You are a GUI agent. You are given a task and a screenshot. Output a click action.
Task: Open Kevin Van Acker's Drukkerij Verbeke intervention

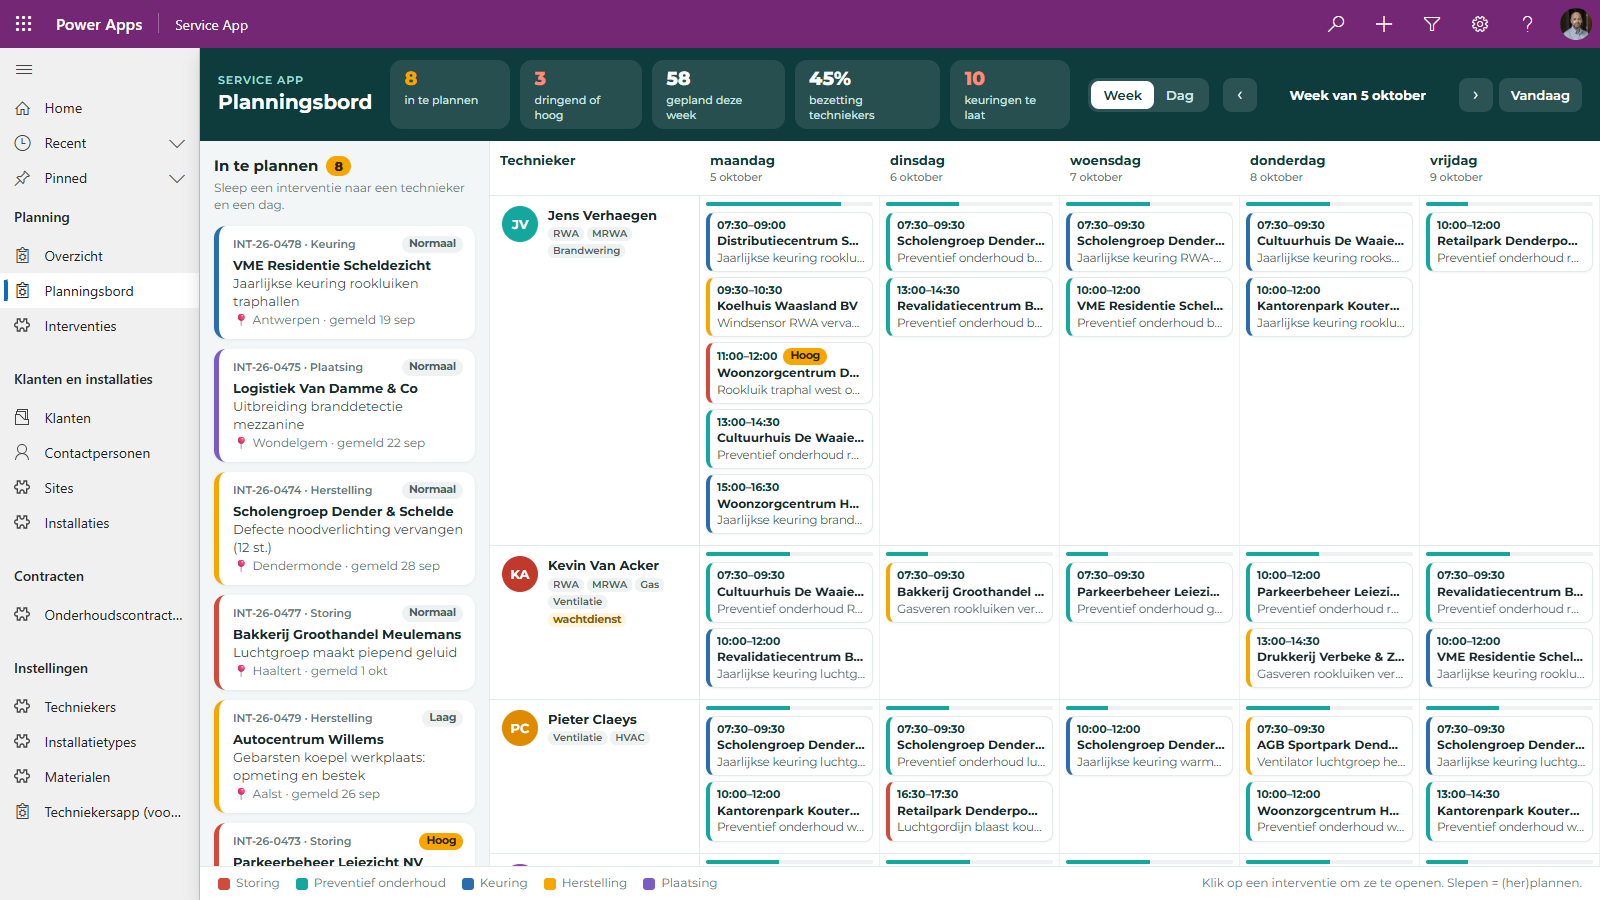tap(1329, 658)
